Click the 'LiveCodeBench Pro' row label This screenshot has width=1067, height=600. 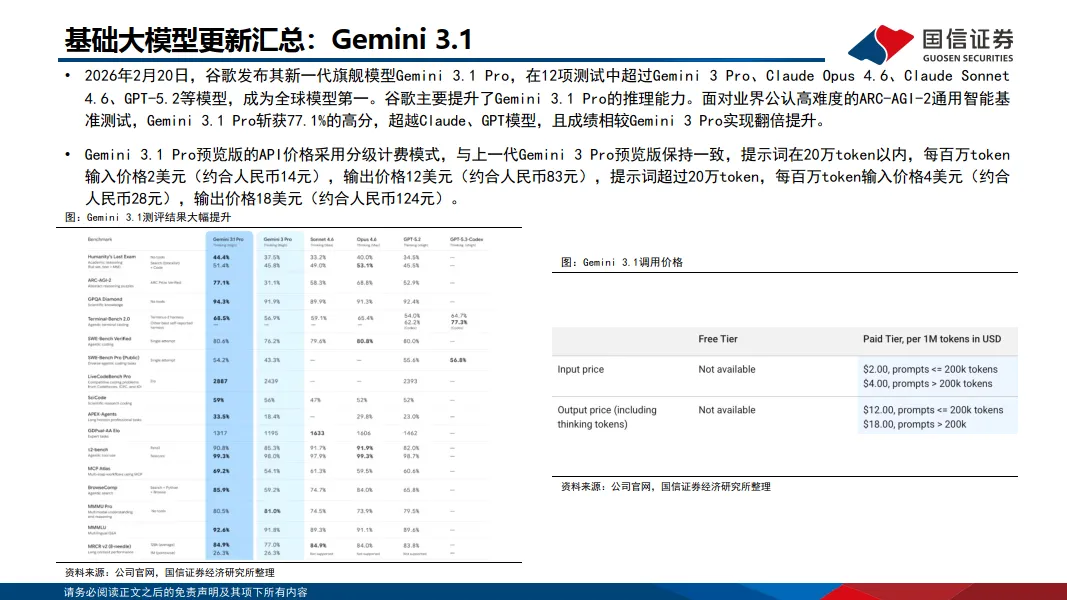click(x=109, y=376)
